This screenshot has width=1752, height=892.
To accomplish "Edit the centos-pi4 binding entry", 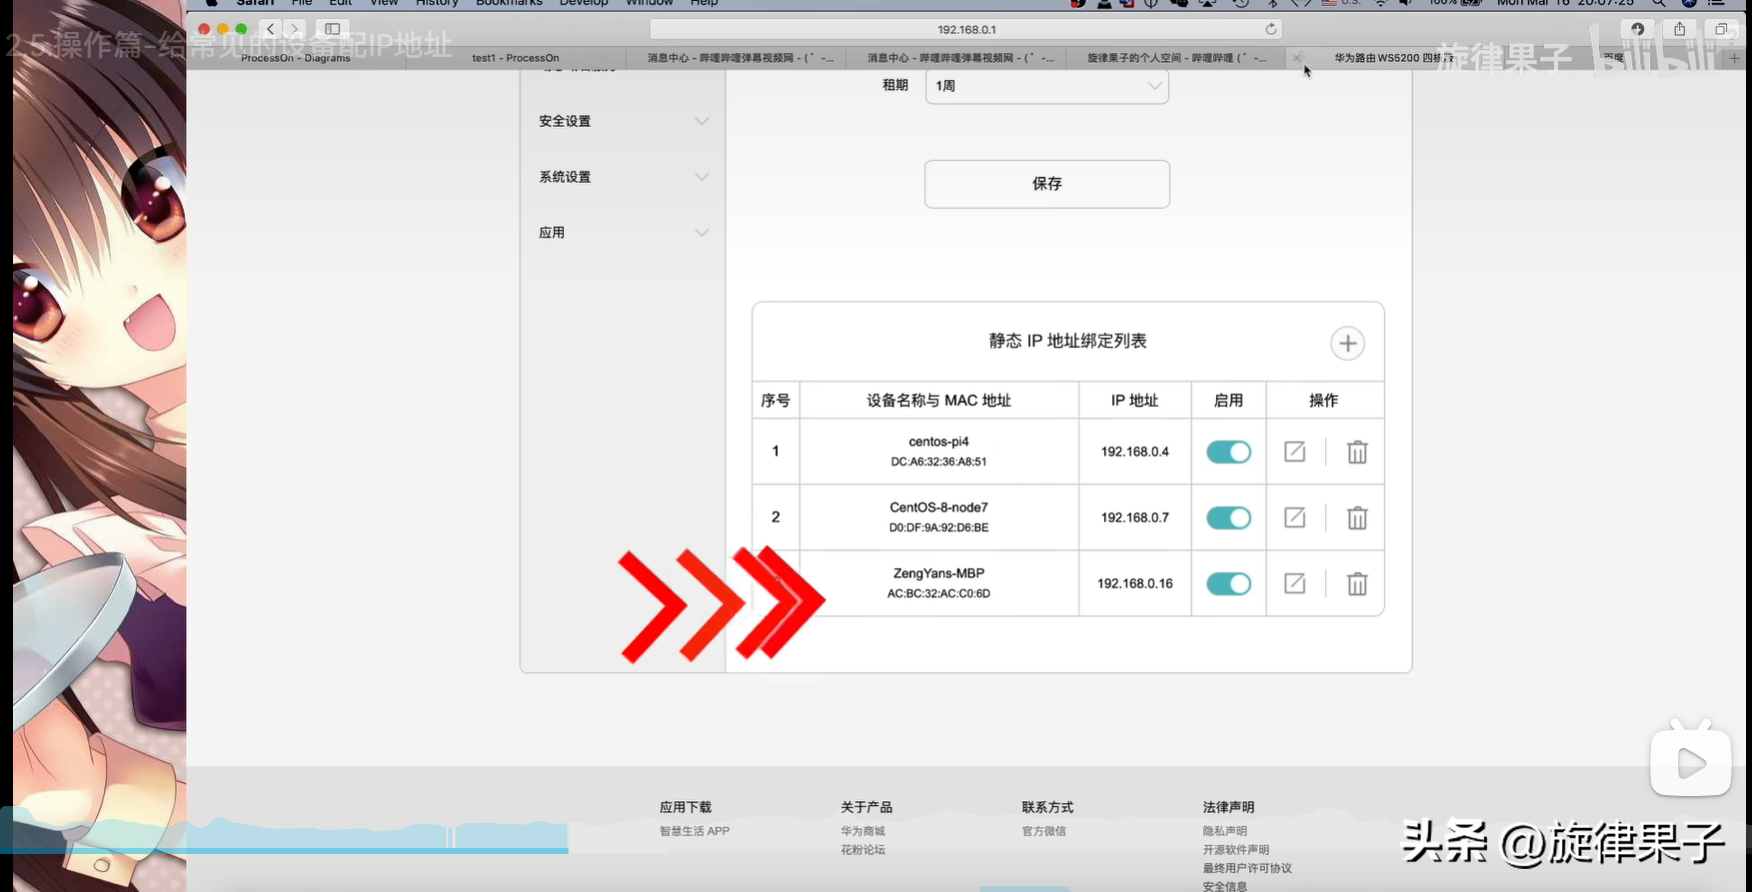I will (x=1294, y=452).
